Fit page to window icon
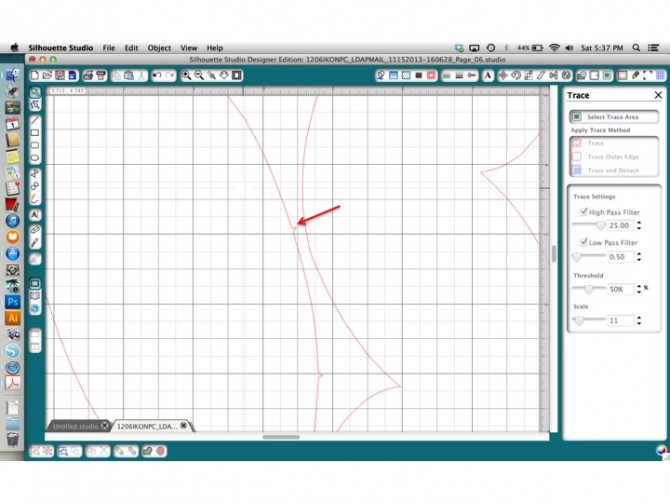 click(x=237, y=76)
